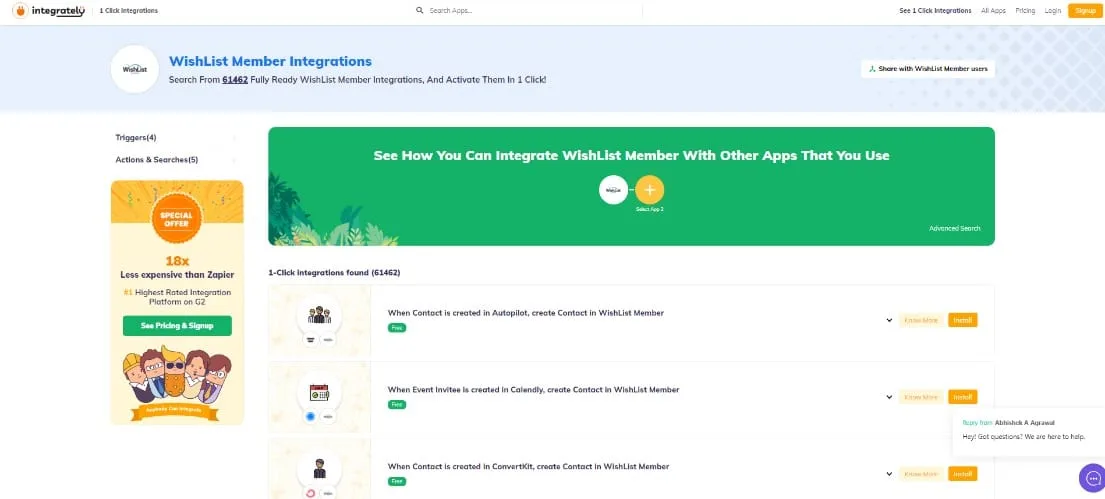Viewport: 1105px width, 499px height.
Task: Click the 61462 integrations count link
Action: click(x=235, y=80)
